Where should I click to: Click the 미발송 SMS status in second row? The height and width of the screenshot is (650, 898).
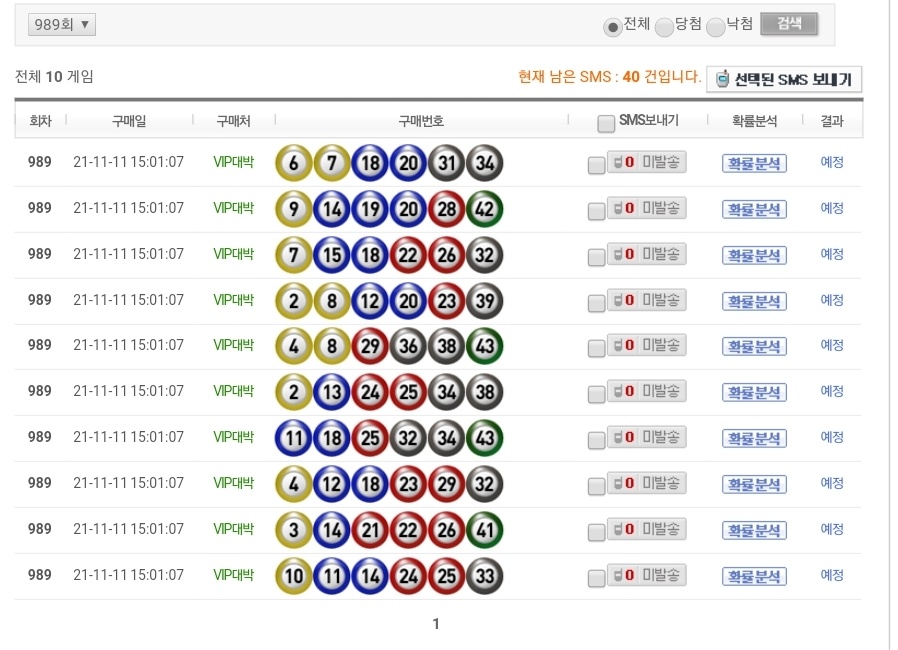pyautogui.click(x=647, y=209)
